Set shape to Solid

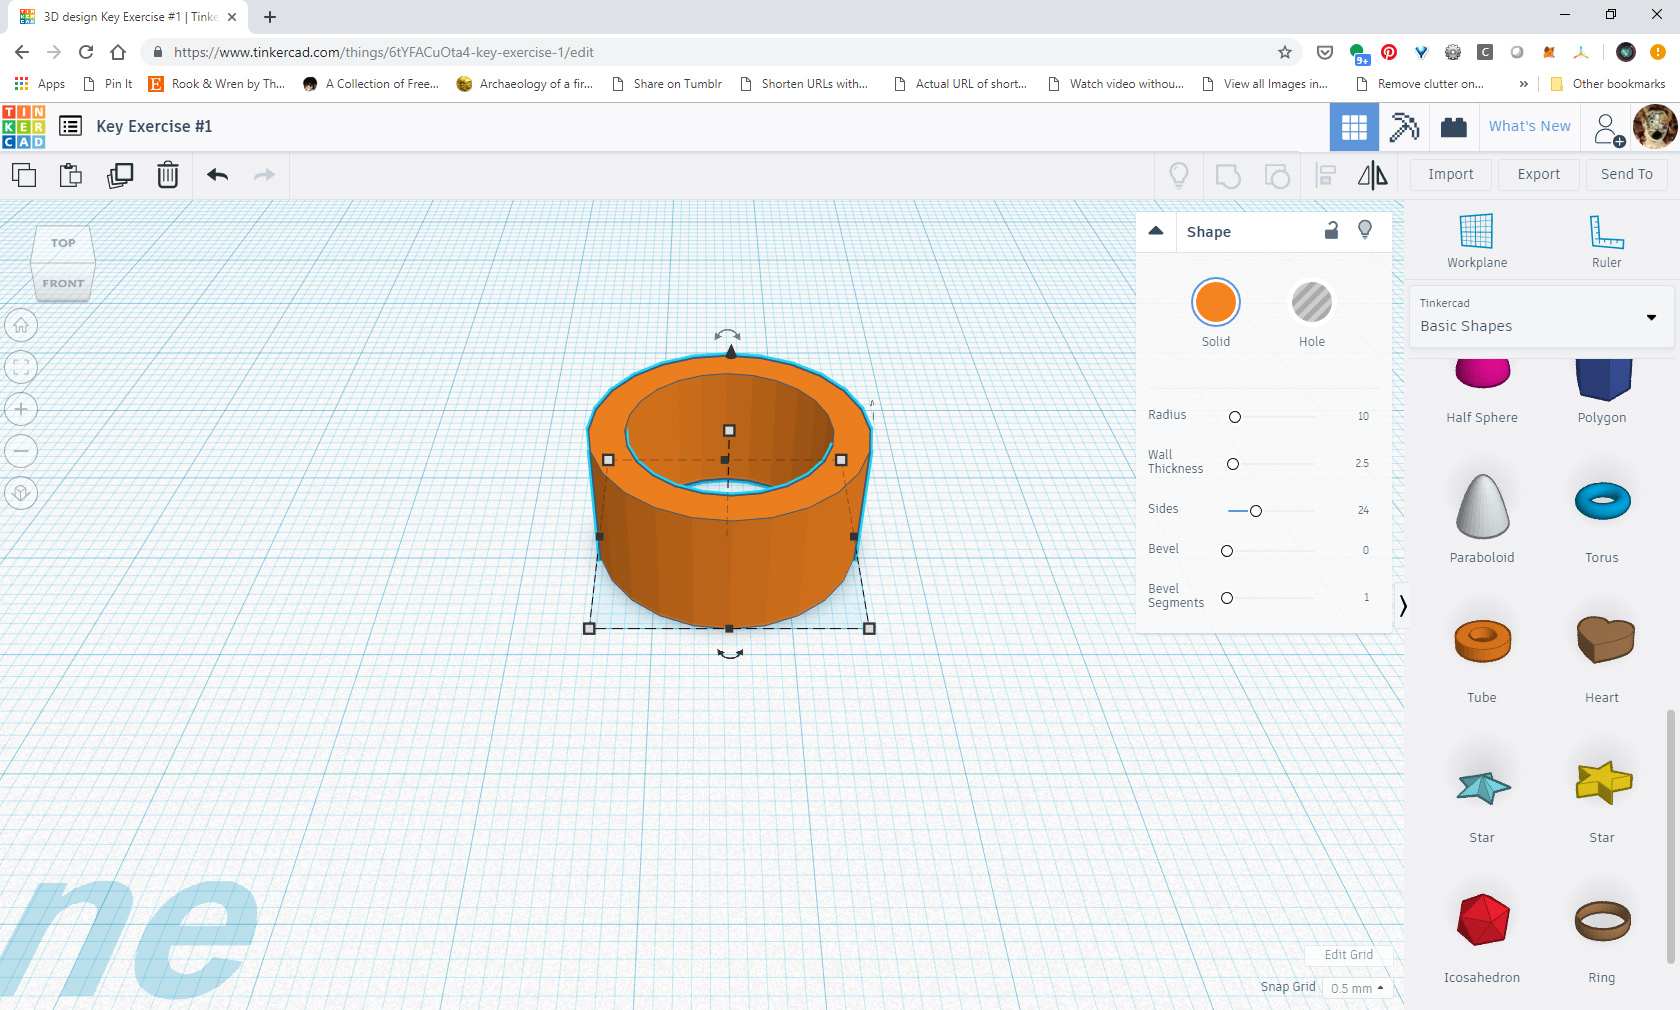tap(1216, 302)
